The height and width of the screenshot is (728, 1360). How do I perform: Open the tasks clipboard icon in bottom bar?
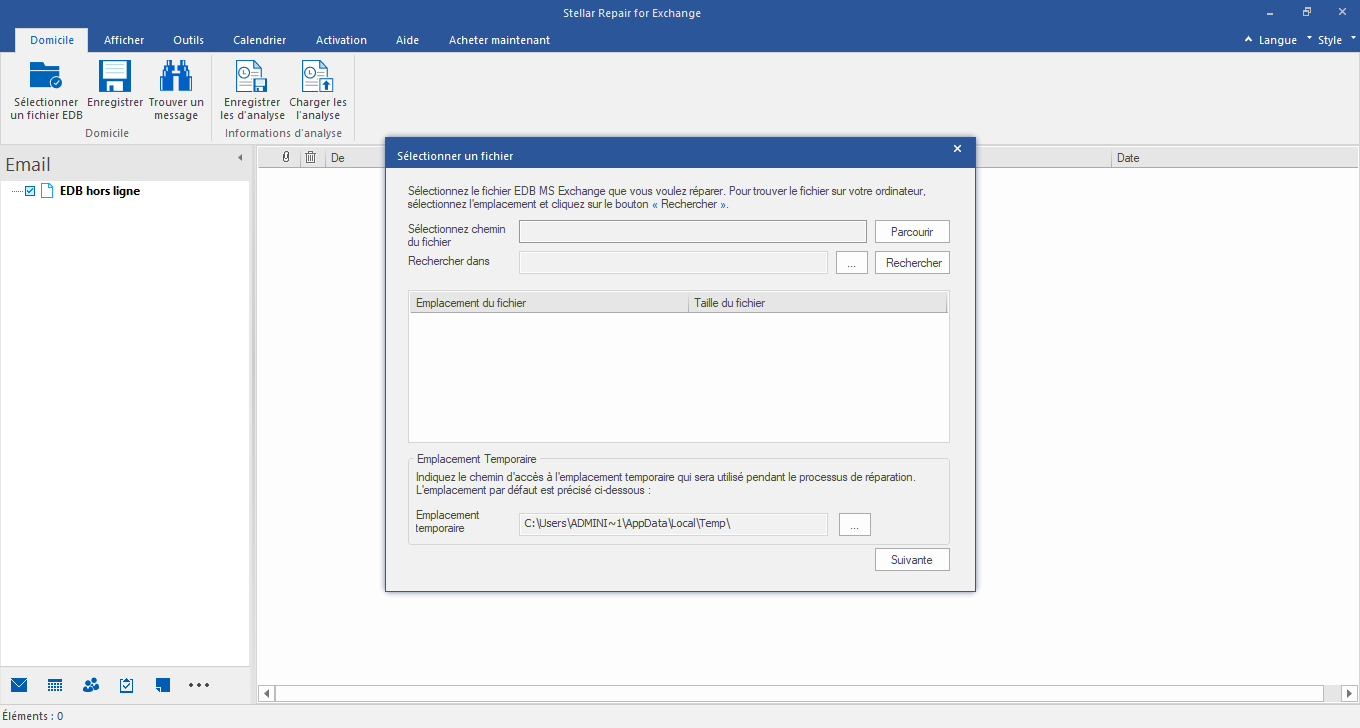point(127,685)
